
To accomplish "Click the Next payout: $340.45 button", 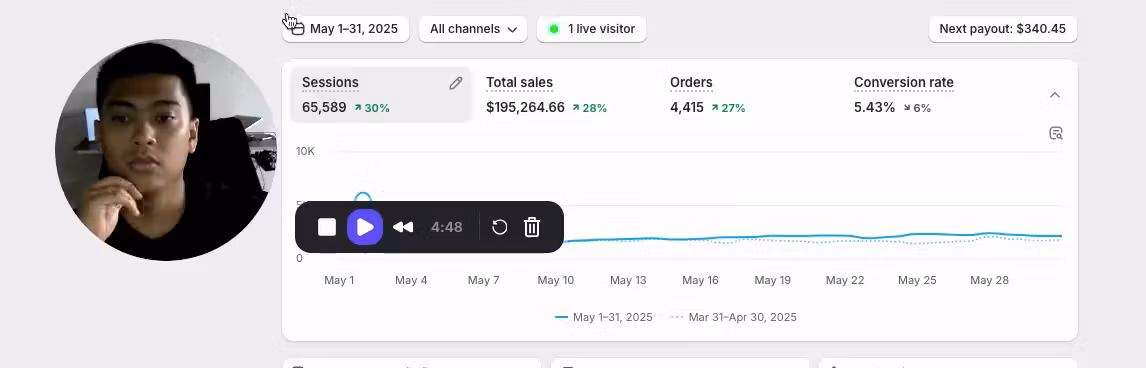I will point(1003,29).
